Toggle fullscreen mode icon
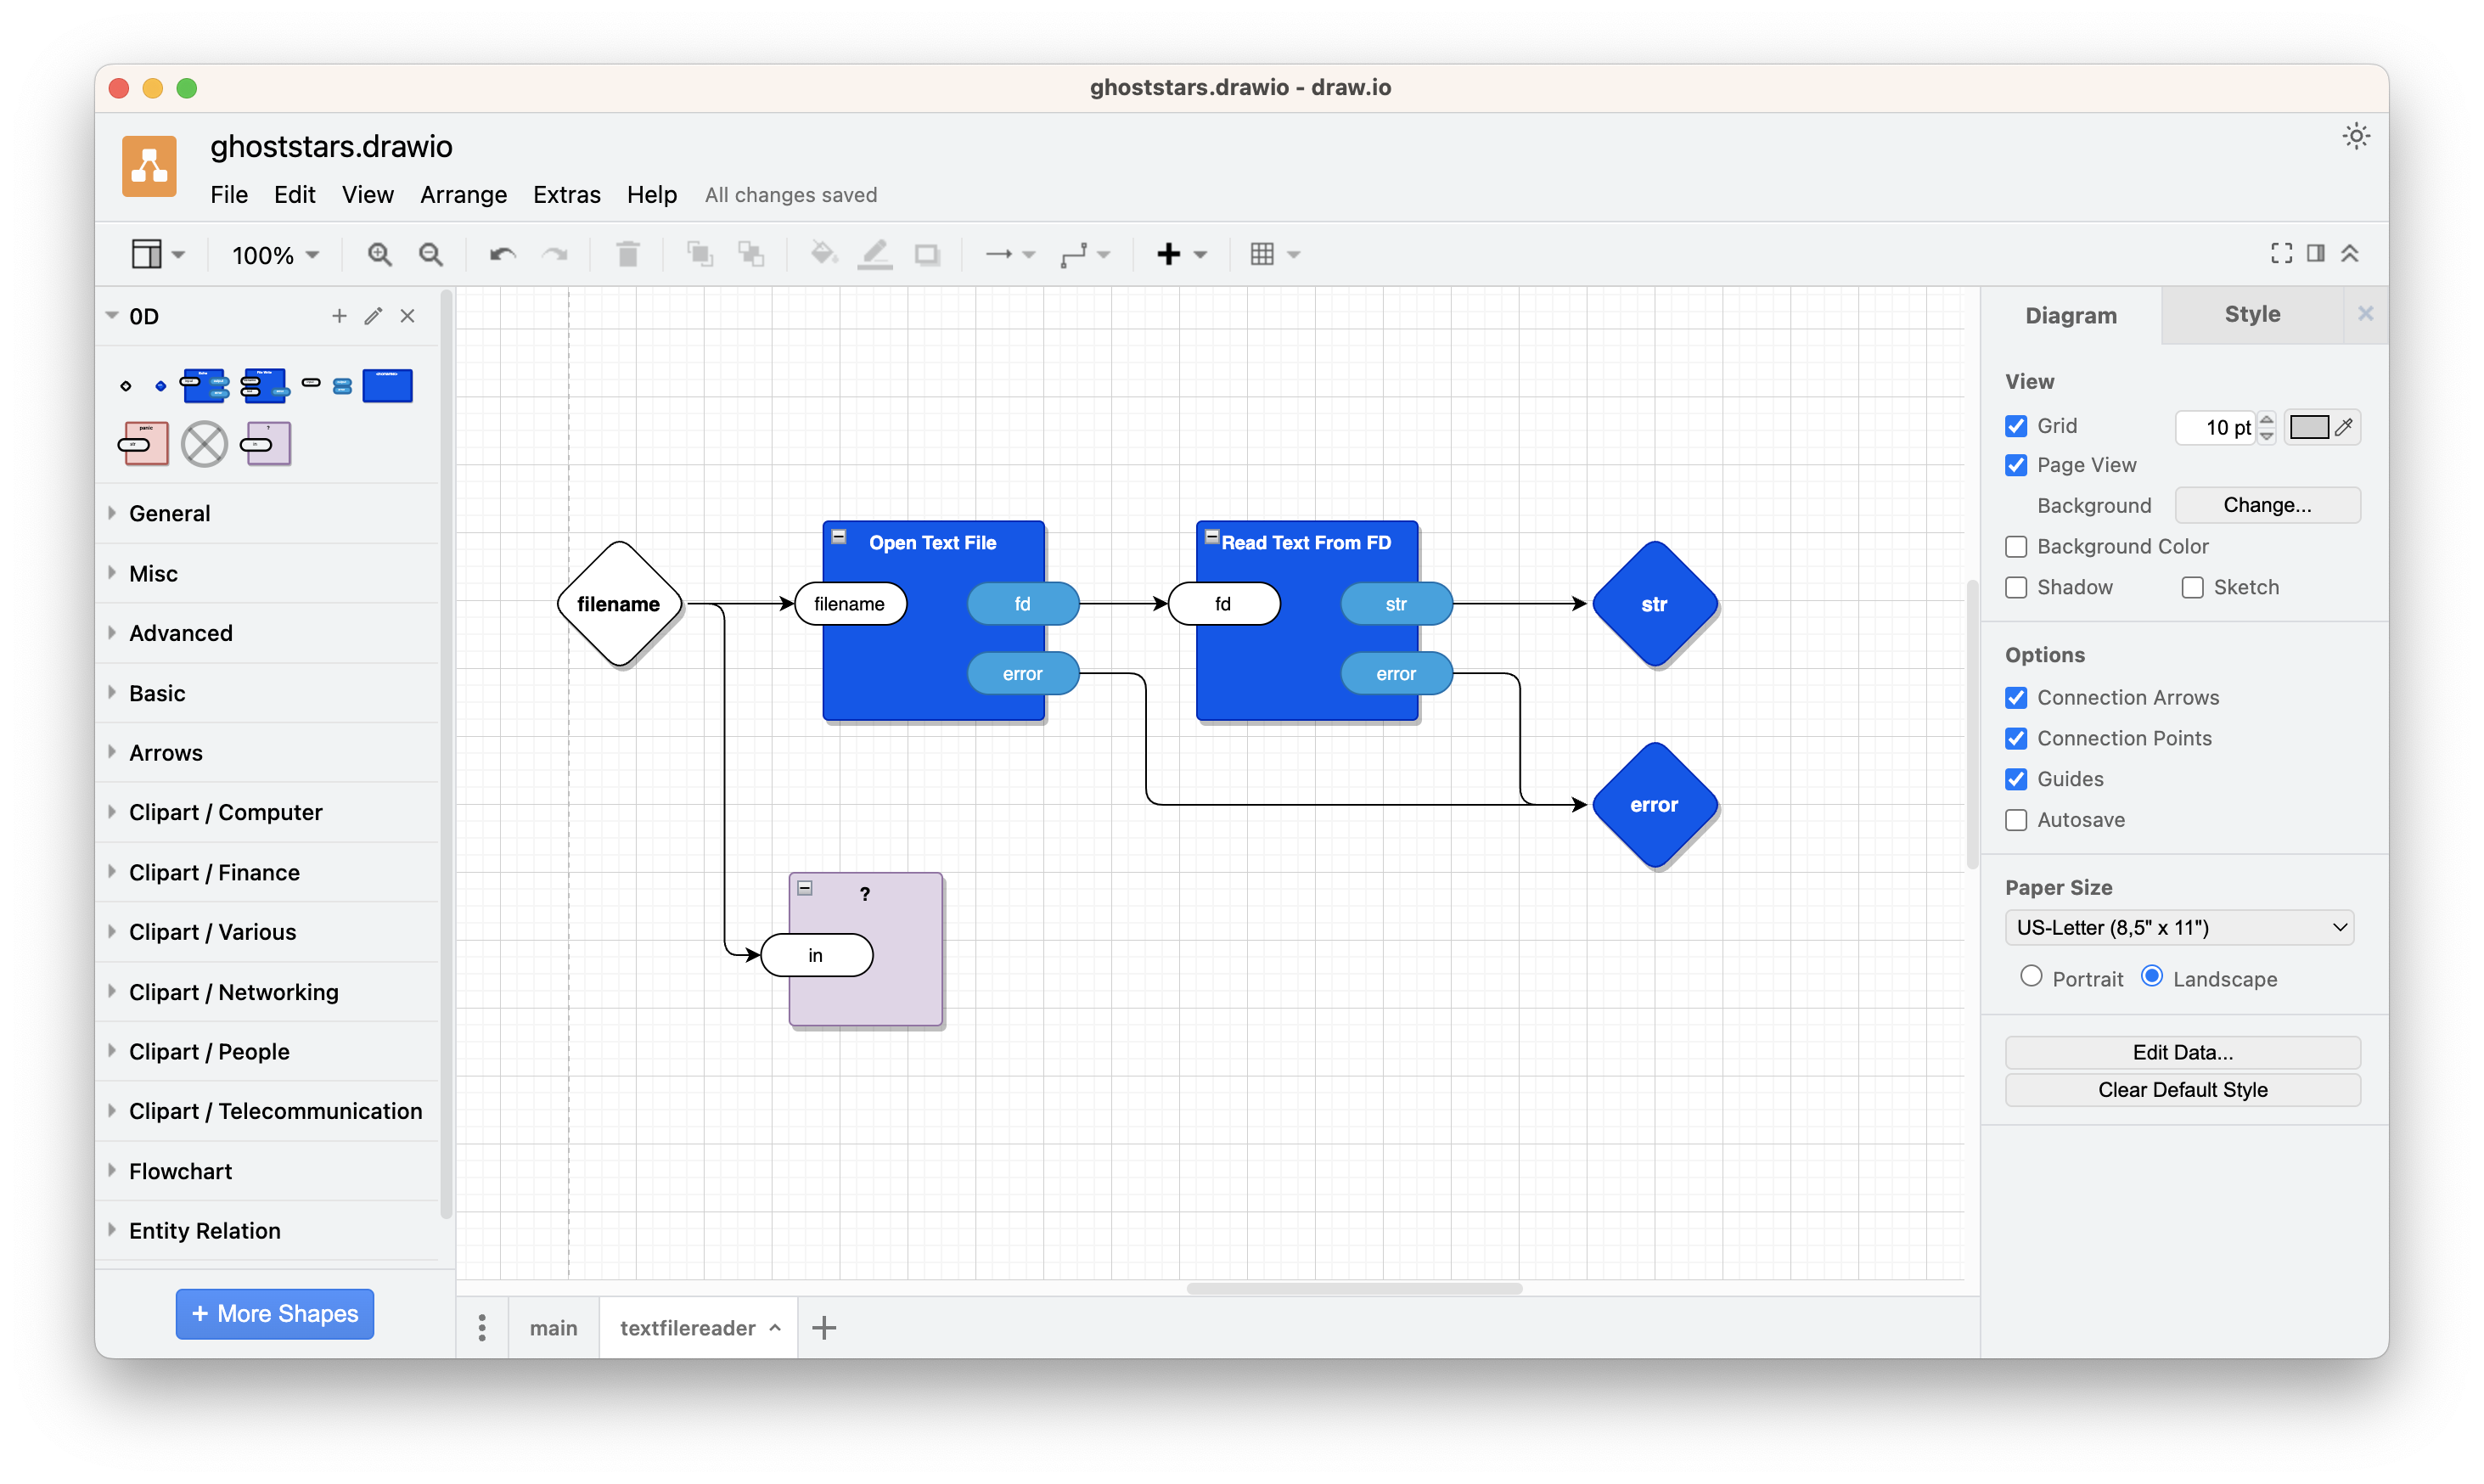This screenshot has width=2484, height=1484. pyautogui.click(x=2281, y=253)
